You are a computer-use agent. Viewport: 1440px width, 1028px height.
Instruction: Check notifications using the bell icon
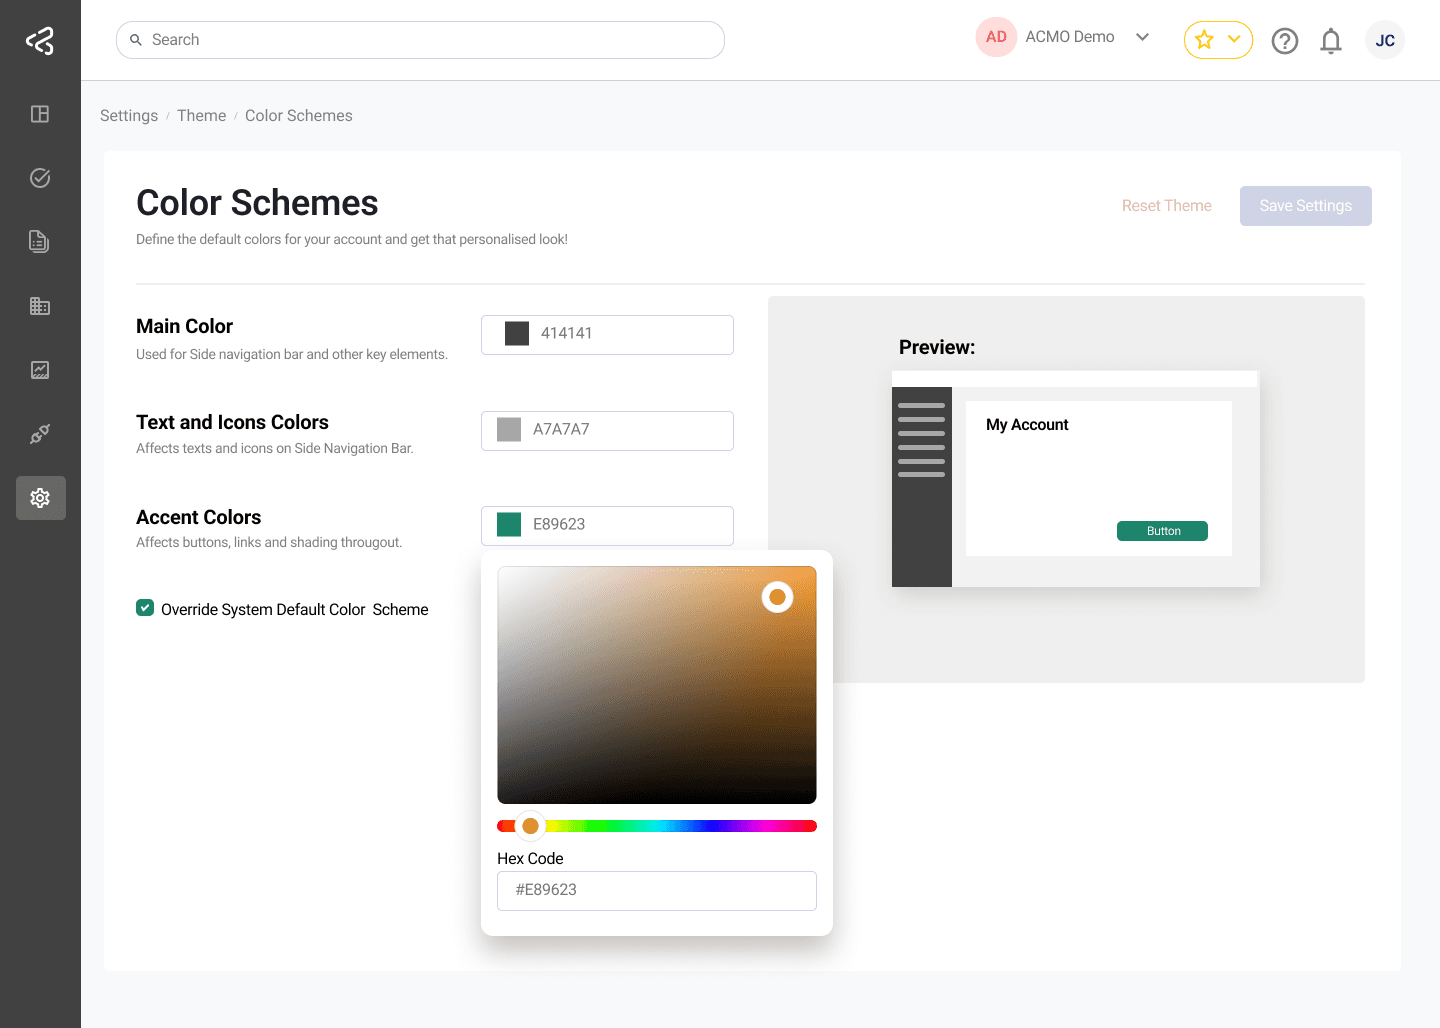tap(1331, 40)
